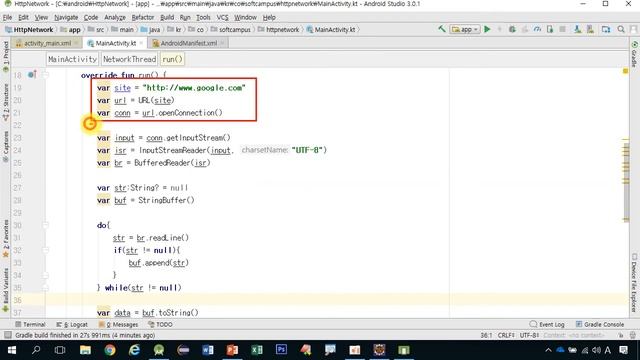The image size is (640, 360).
Task: Open Word from the taskbar
Action: pyautogui.click(x=208, y=350)
